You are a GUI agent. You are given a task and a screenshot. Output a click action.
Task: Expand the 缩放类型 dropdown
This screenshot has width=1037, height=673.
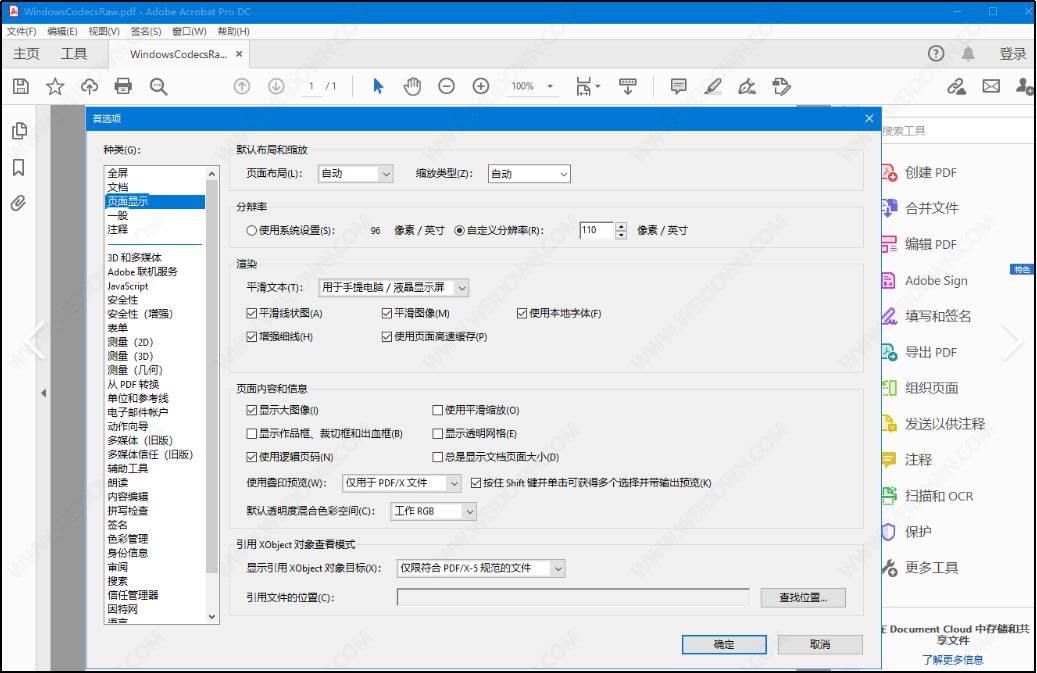[x=528, y=173]
